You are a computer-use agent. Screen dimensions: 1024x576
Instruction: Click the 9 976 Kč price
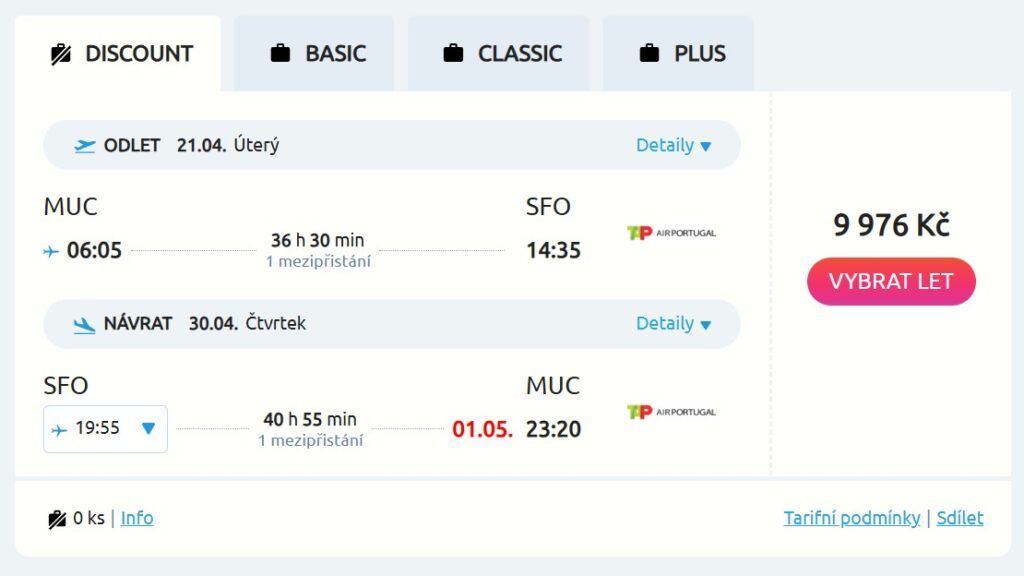pos(891,226)
